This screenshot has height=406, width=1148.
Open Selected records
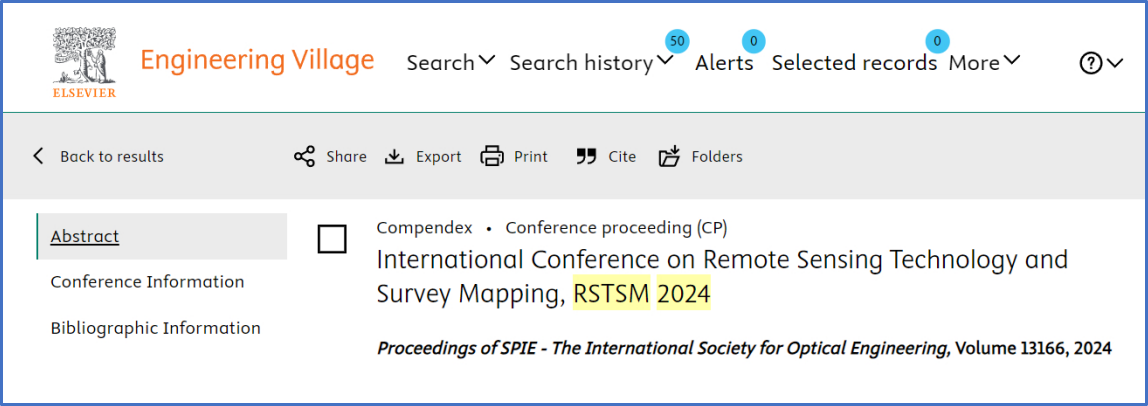(854, 63)
